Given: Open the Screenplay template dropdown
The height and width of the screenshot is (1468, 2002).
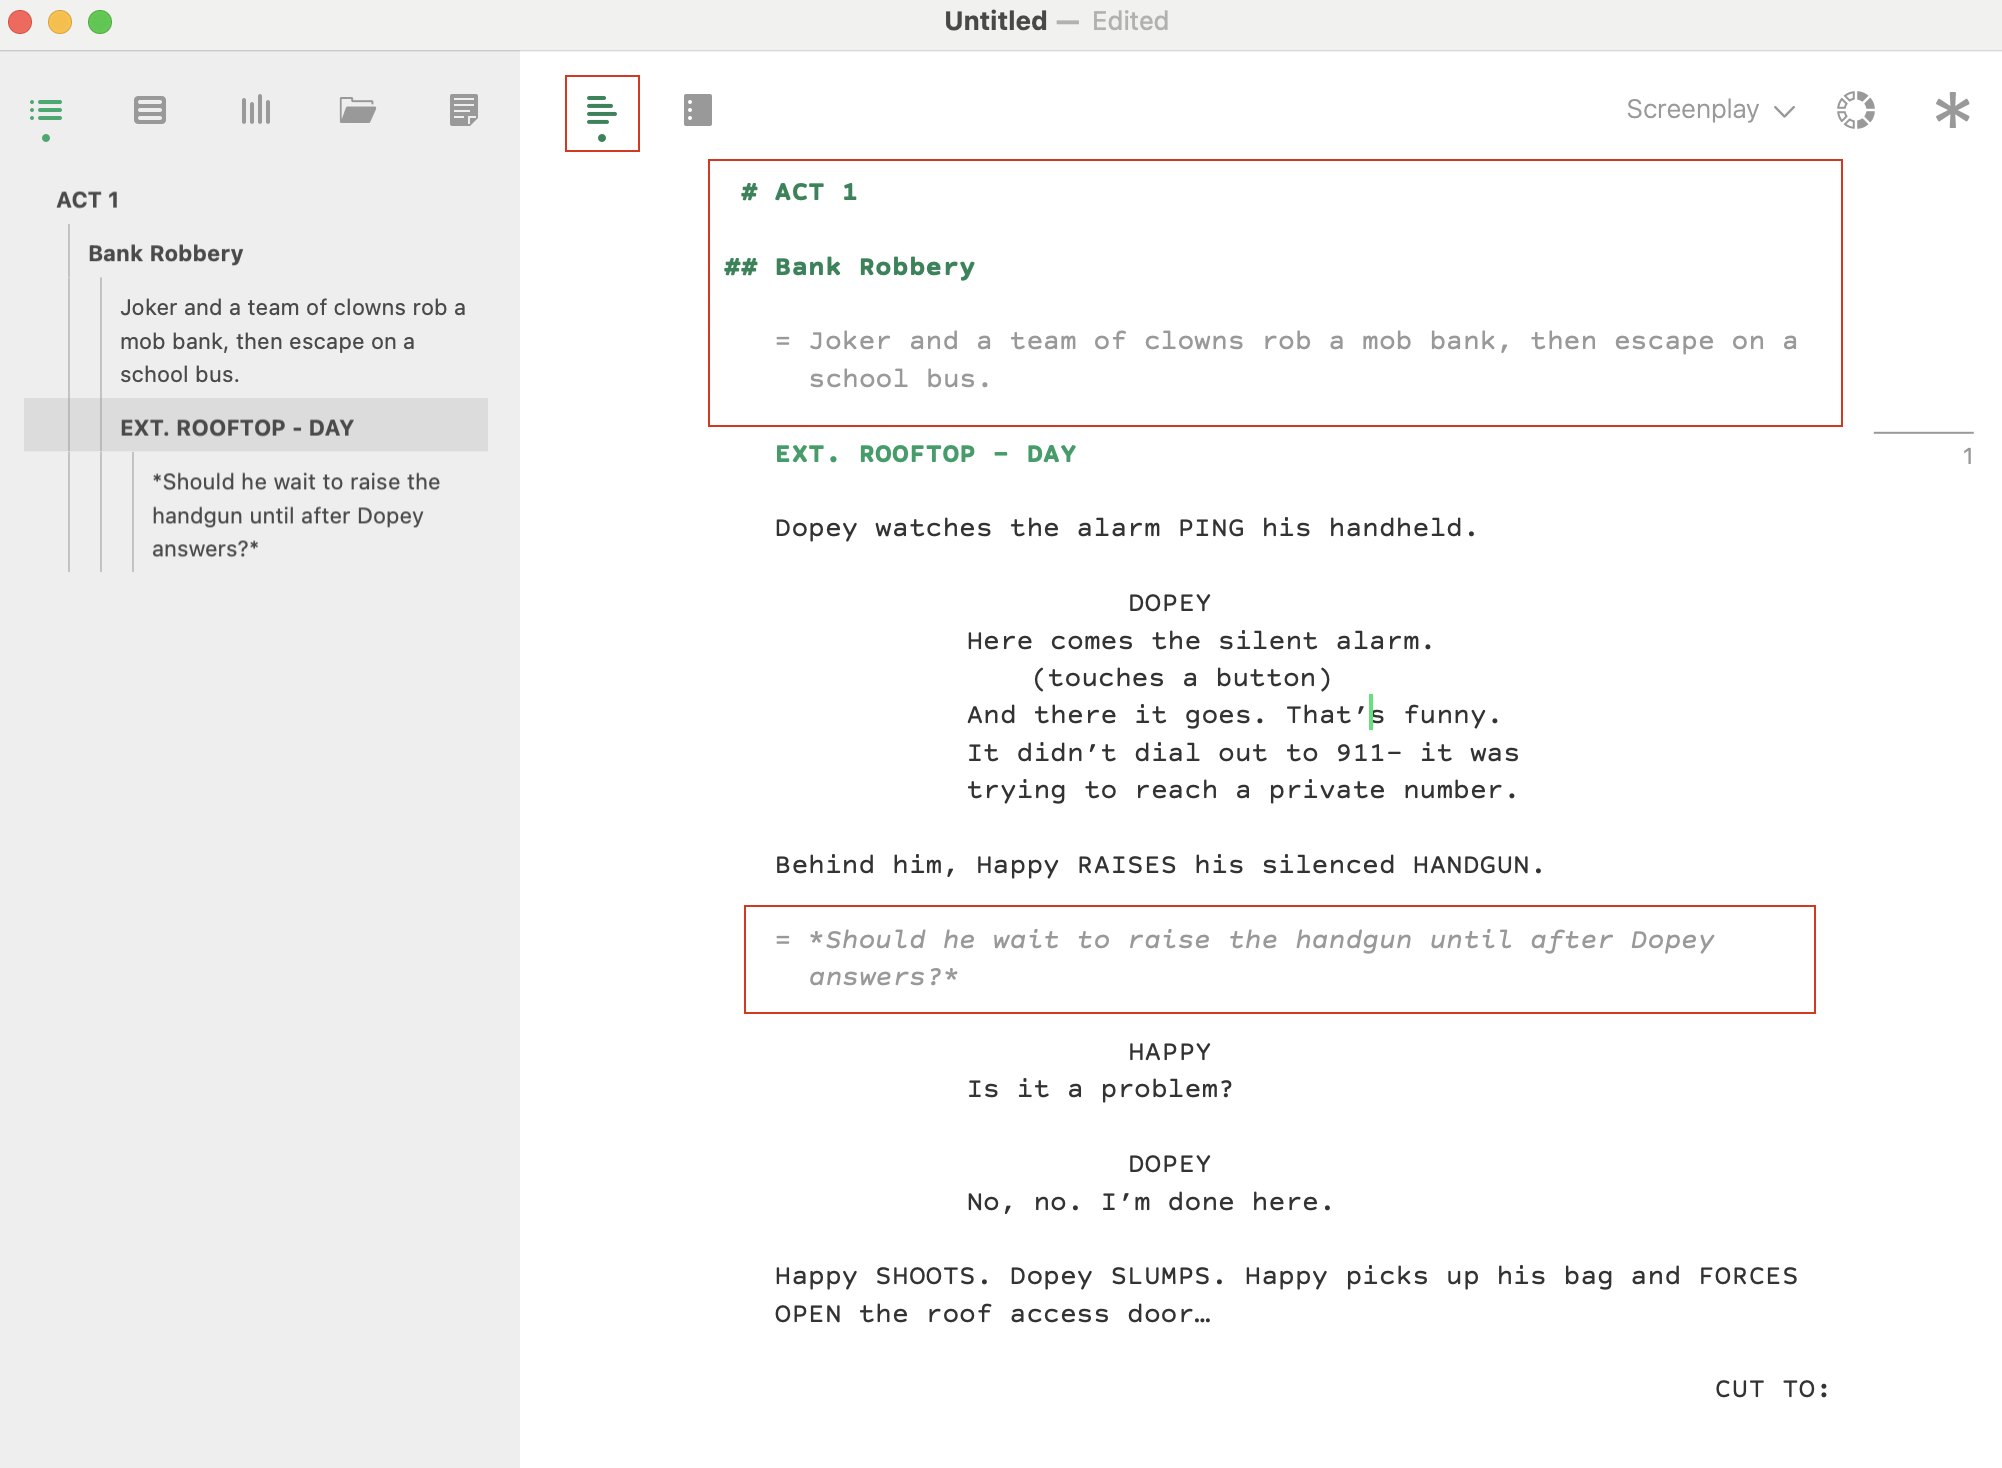Looking at the screenshot, I should 1692,110.
